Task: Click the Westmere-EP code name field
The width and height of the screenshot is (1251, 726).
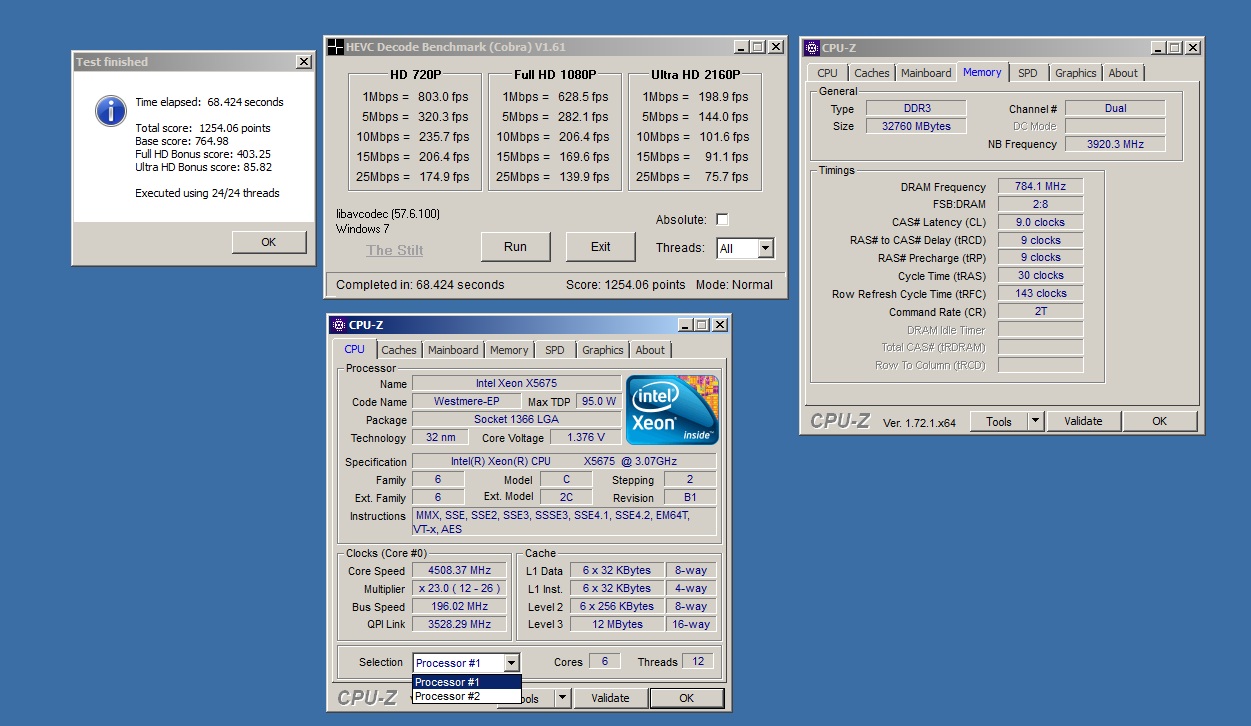Action: click(468, 402)
